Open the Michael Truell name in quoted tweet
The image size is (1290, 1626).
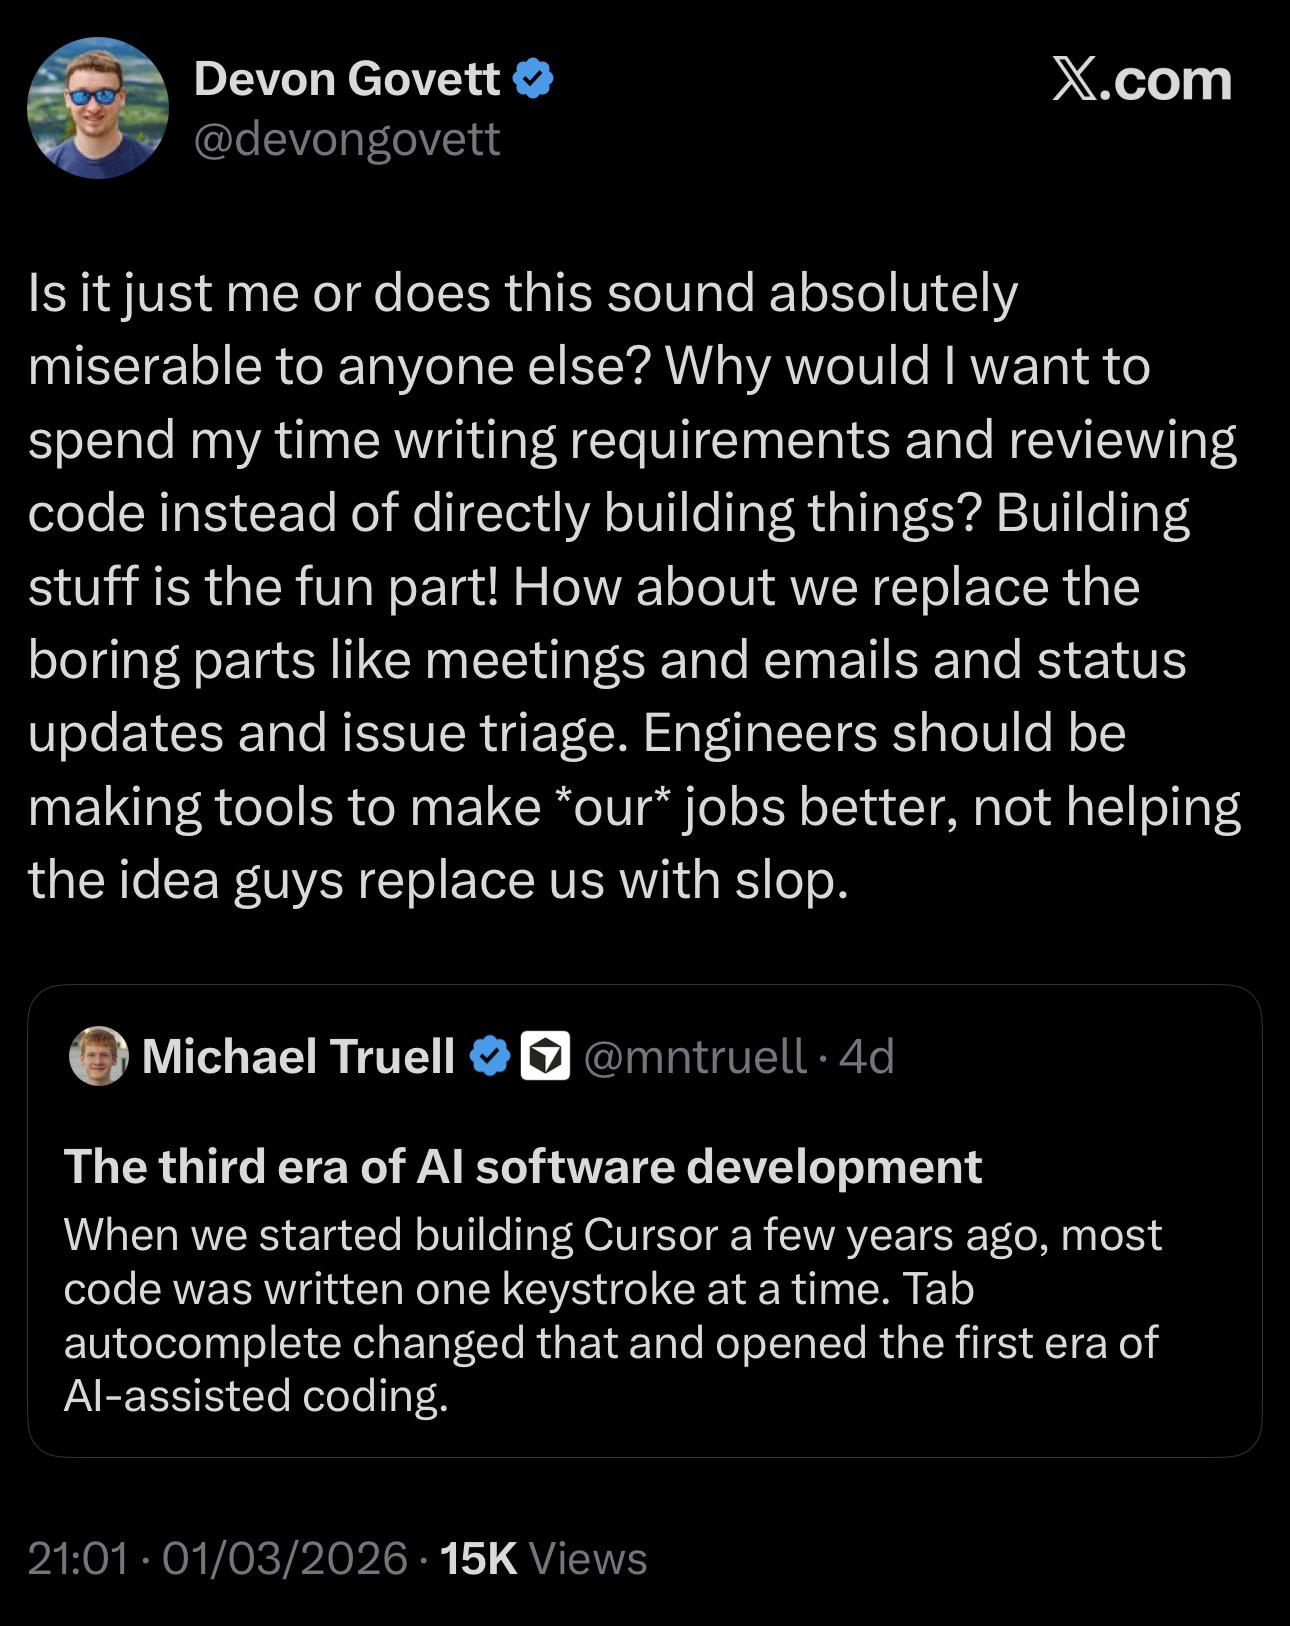pos(298,1057)
